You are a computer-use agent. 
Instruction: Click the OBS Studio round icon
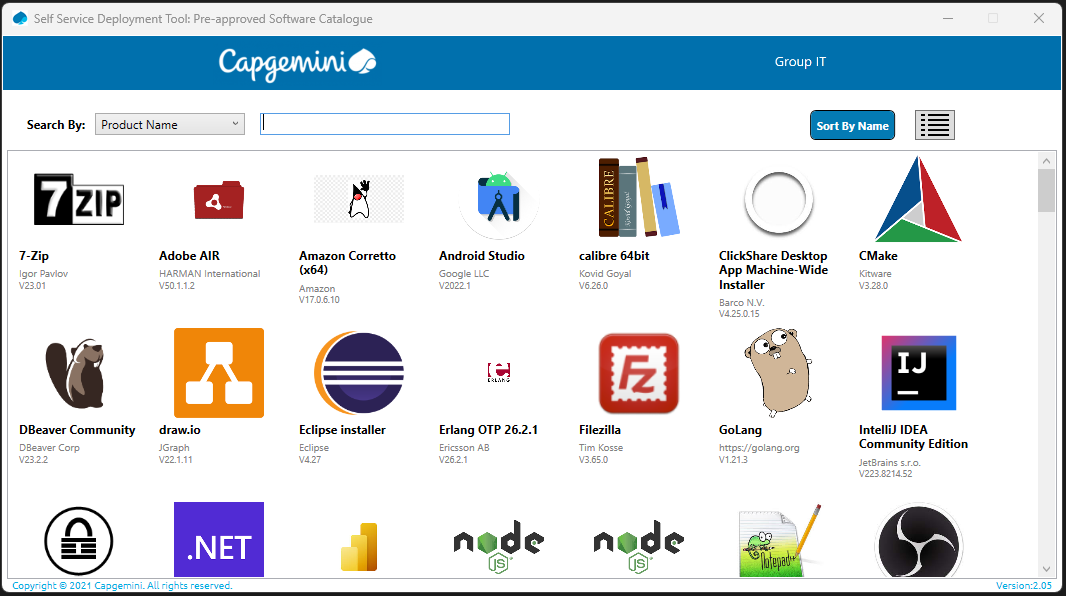[918, 541]
